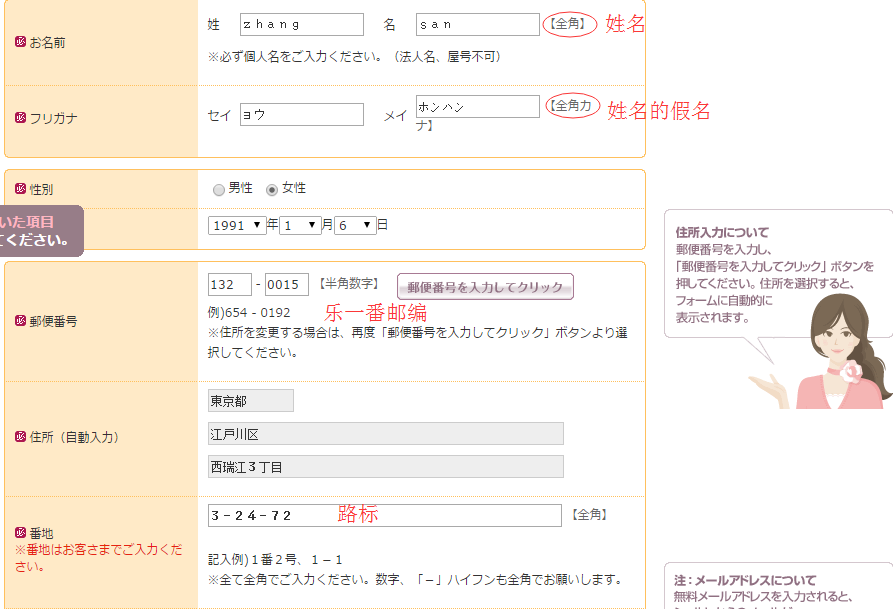
Task: Click the required badge beside 郵便番号
Action: [20, 321]
